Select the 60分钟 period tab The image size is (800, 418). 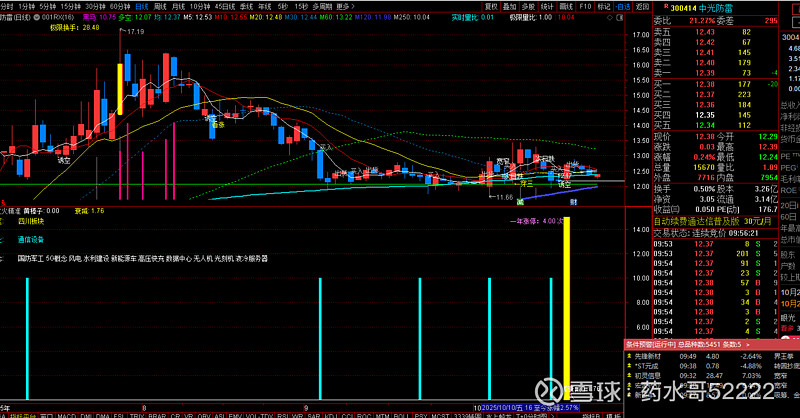click(x=120, y=7)
